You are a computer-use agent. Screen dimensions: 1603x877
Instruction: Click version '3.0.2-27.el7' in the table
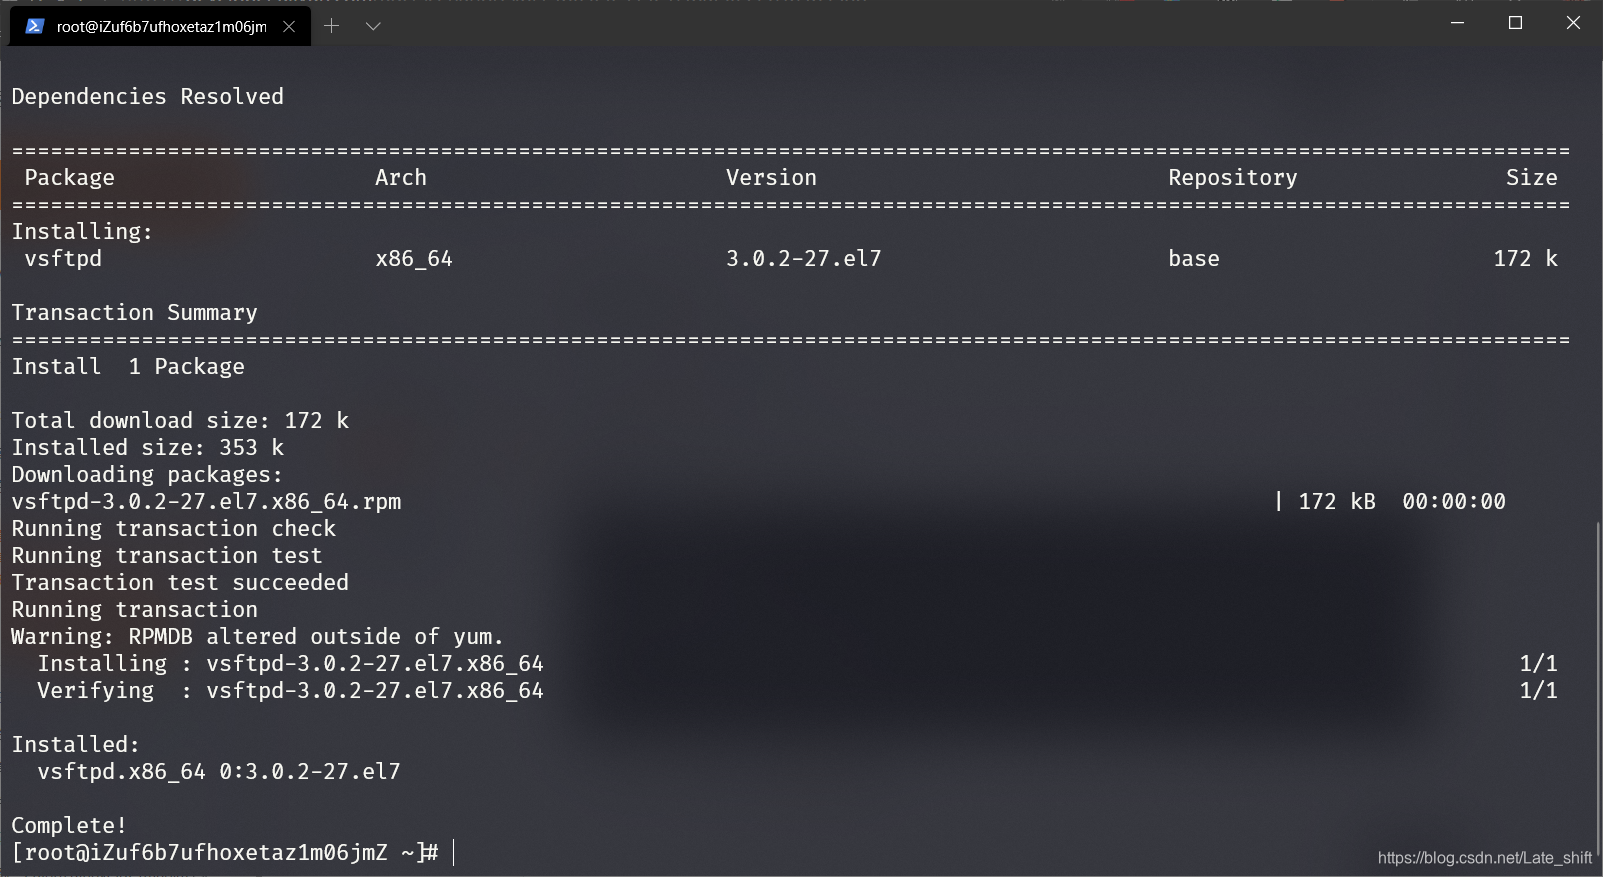coord(804,259)
